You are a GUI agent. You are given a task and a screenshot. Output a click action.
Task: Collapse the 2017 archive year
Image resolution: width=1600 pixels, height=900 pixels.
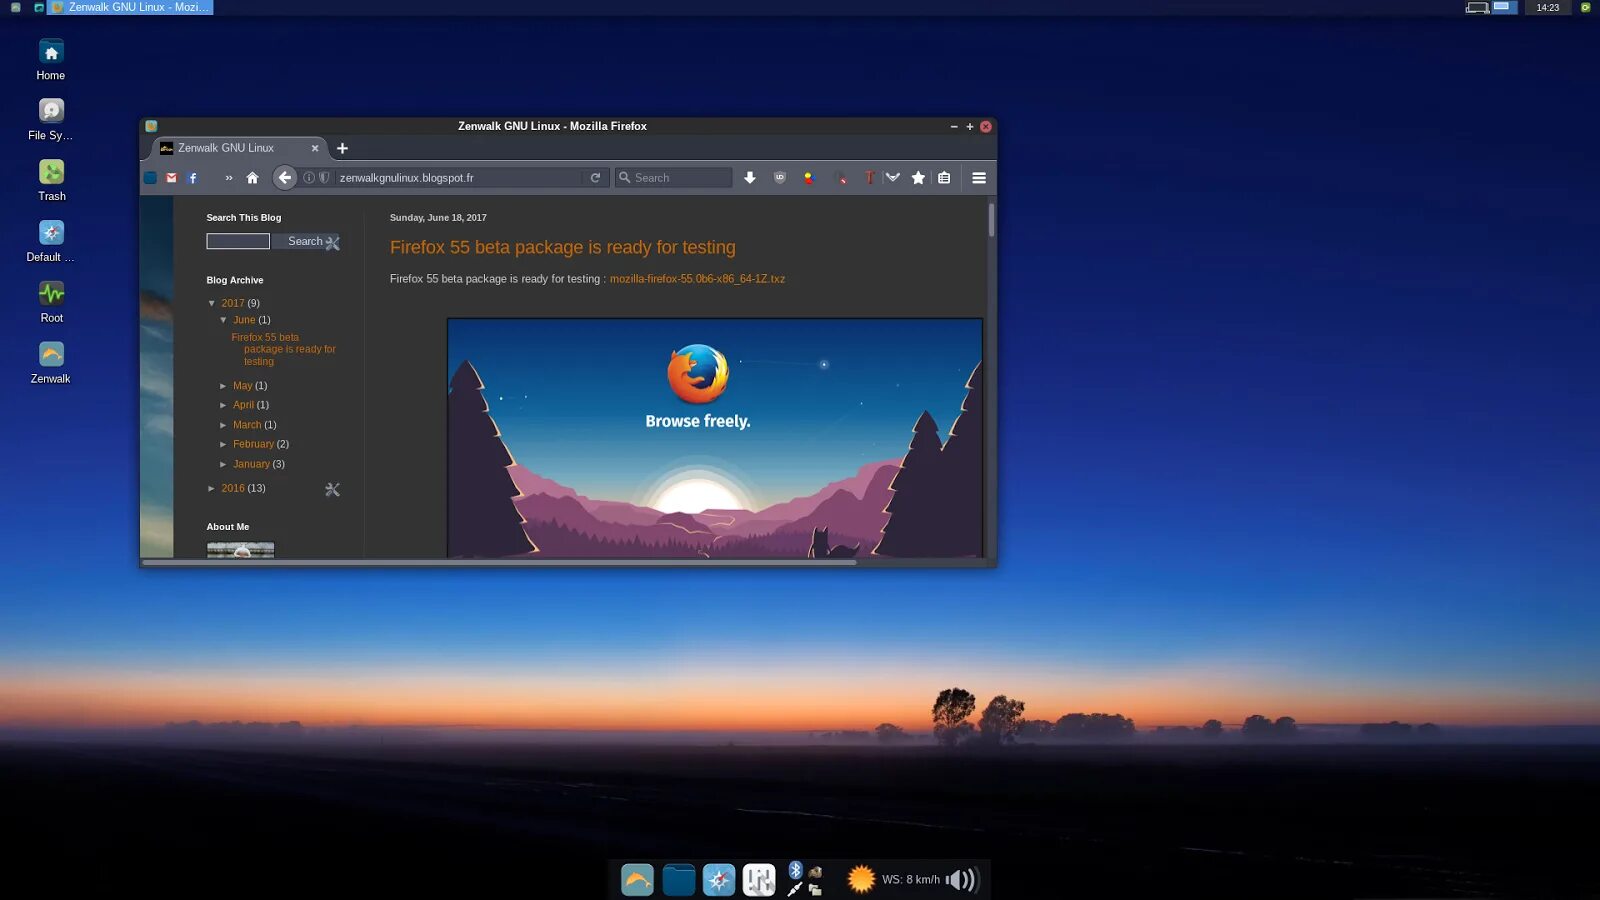(x=212, y=303)
